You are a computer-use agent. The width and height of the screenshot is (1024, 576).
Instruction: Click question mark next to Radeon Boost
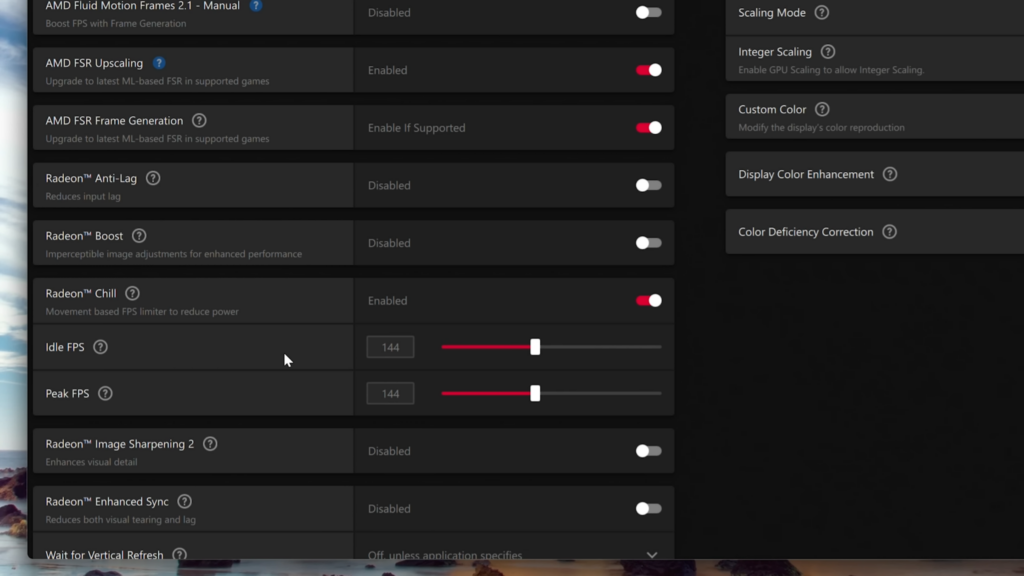pos(139,236)
